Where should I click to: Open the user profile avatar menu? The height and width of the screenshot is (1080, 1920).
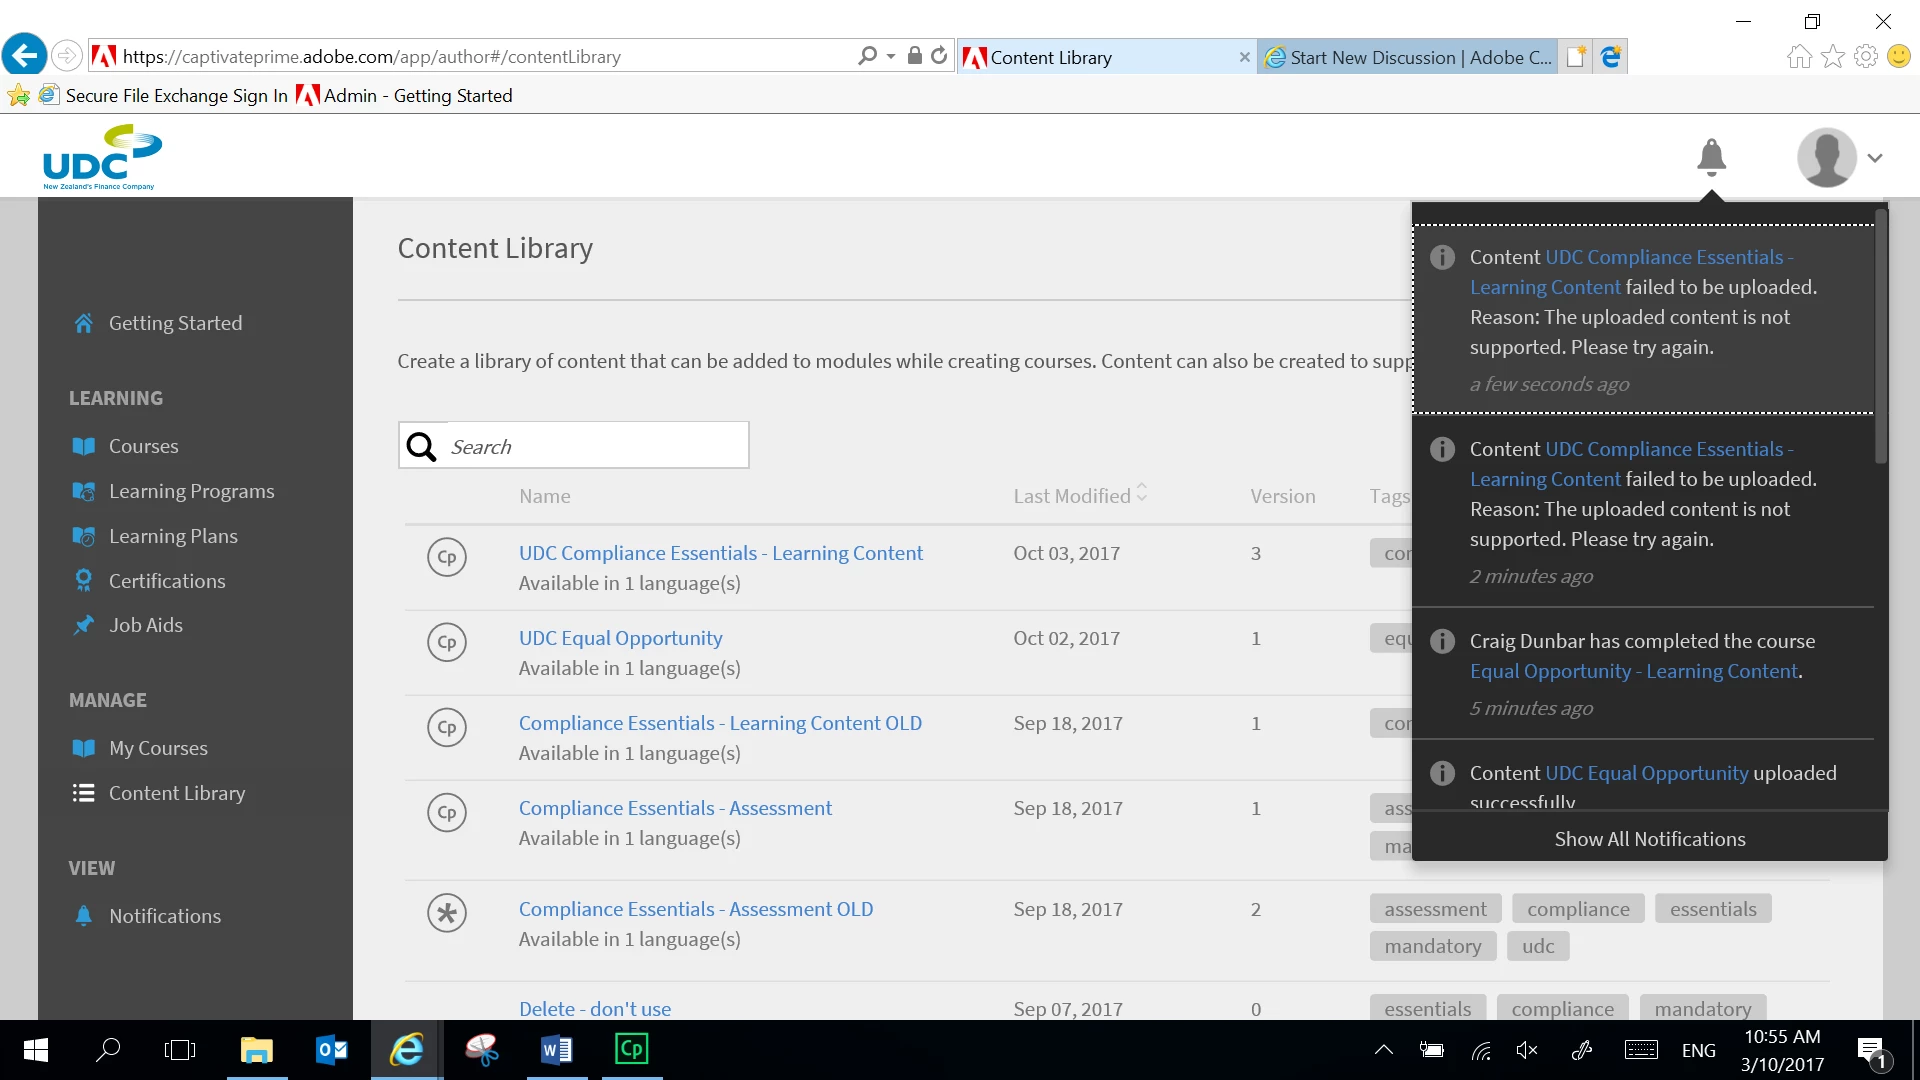tap(1827, 158)
